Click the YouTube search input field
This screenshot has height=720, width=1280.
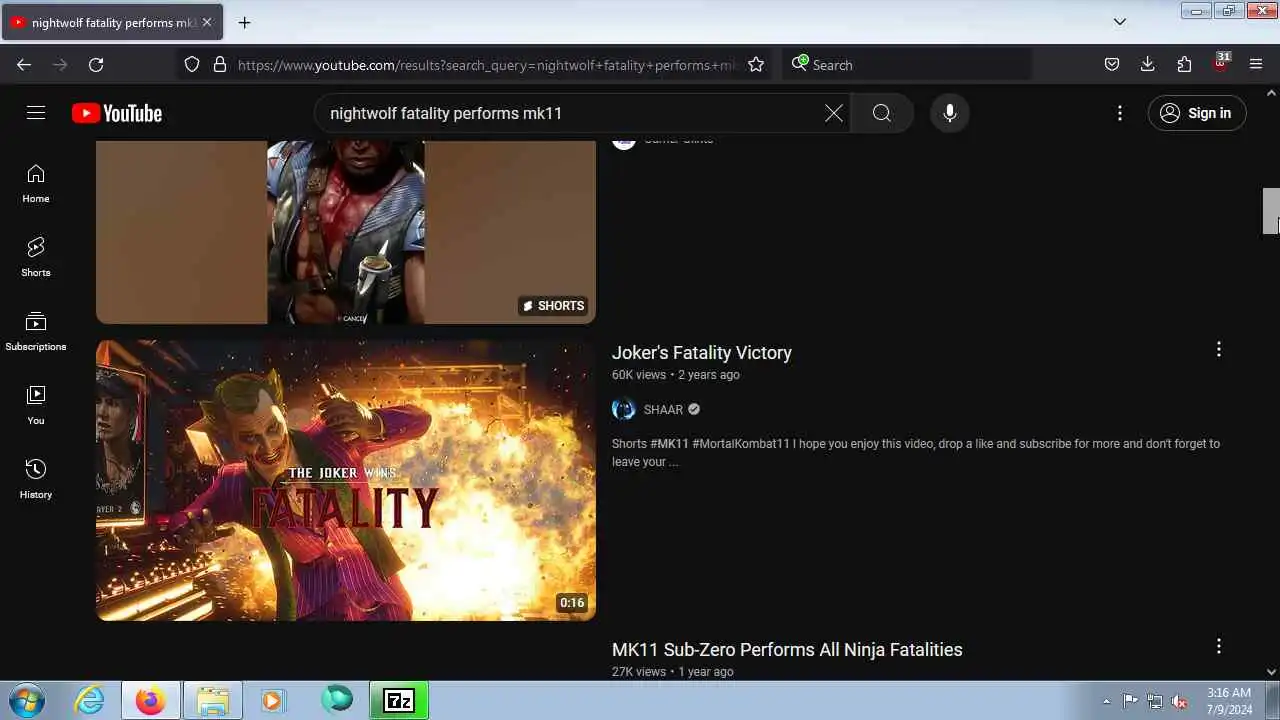tap(570, 113)
